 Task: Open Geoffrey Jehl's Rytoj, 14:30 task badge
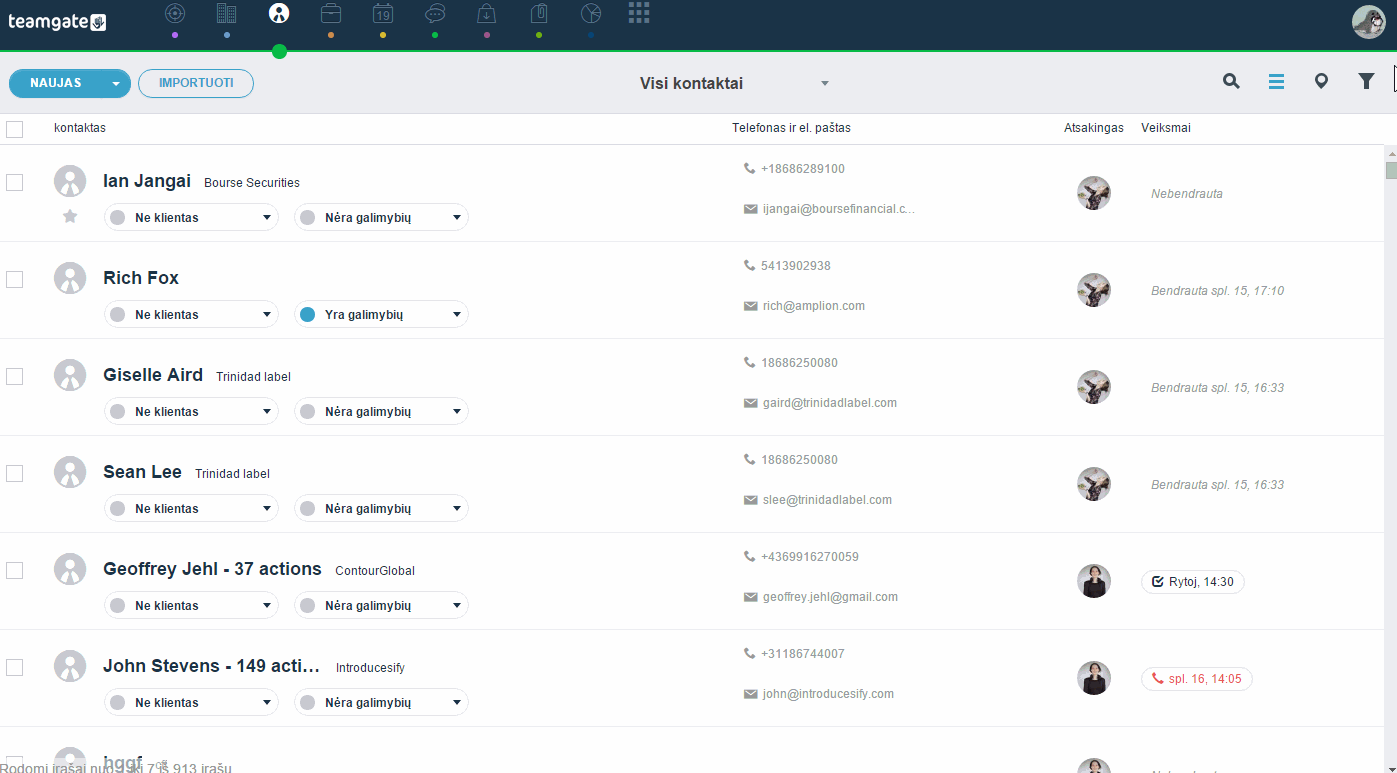coord(1193,582)
